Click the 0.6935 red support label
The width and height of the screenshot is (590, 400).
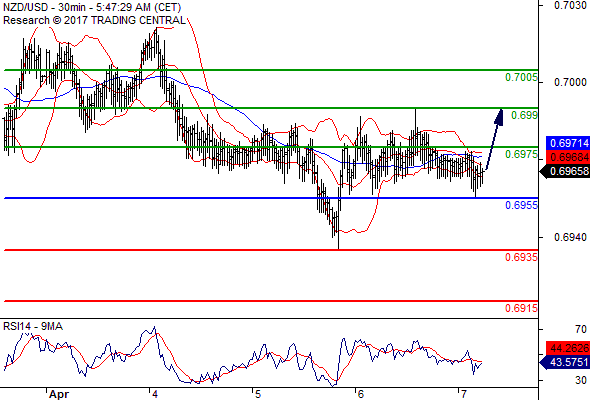(521, 257)
